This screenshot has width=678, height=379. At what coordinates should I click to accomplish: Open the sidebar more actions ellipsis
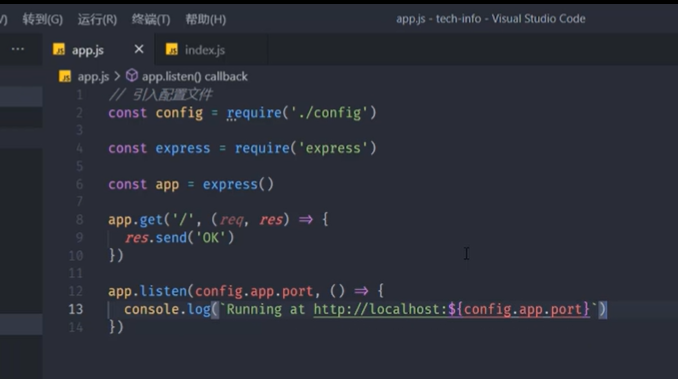click(18, 49)
